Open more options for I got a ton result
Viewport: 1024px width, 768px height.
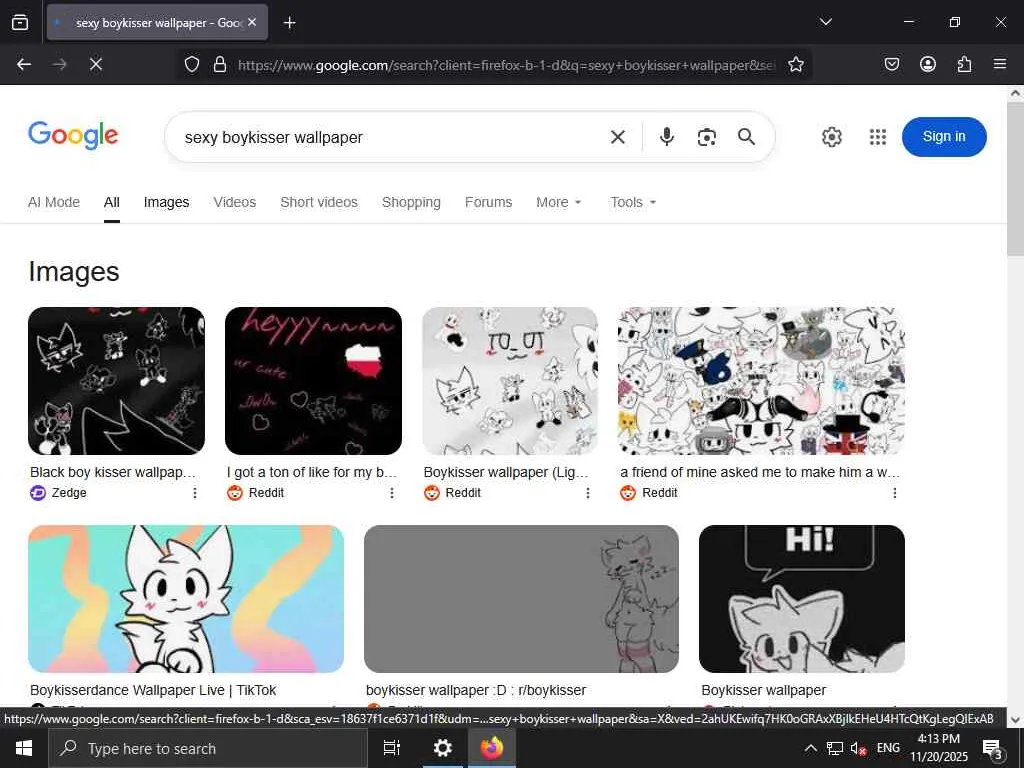pos(392,493)
